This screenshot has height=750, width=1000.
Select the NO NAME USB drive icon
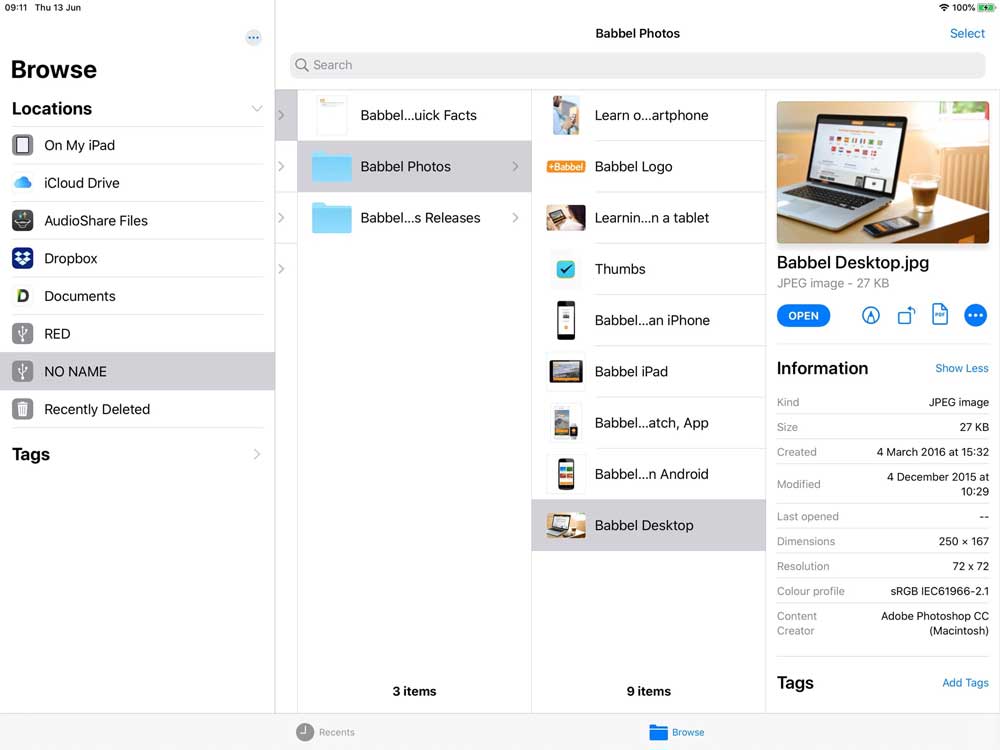pyautogui.click(x=22, y=371)
